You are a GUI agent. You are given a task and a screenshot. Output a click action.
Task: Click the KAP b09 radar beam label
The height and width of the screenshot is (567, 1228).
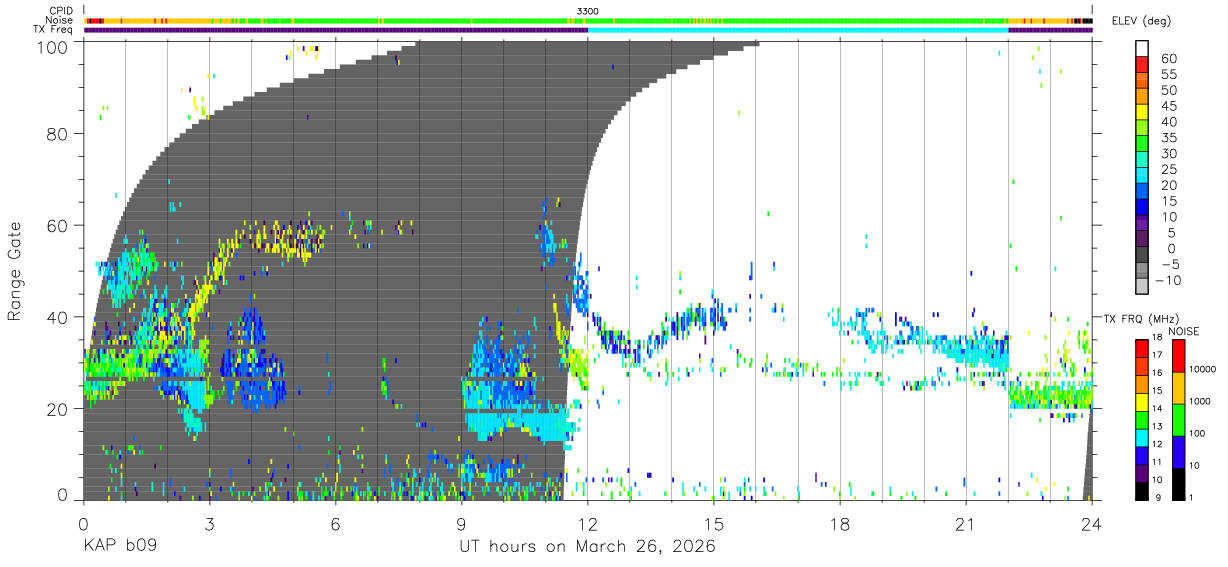[x=122, y=548]
